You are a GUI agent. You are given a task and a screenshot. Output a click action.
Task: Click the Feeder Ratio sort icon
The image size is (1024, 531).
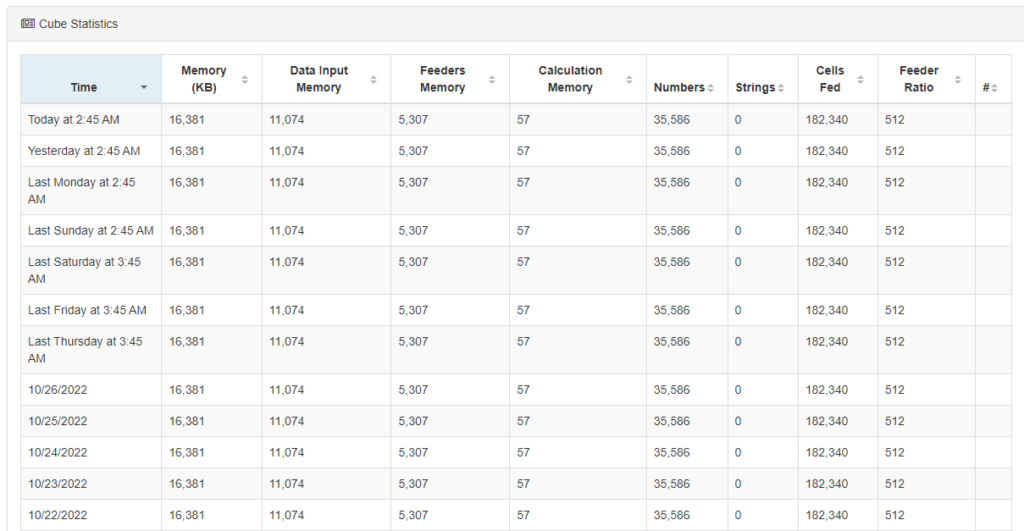[x=958, y=79]
